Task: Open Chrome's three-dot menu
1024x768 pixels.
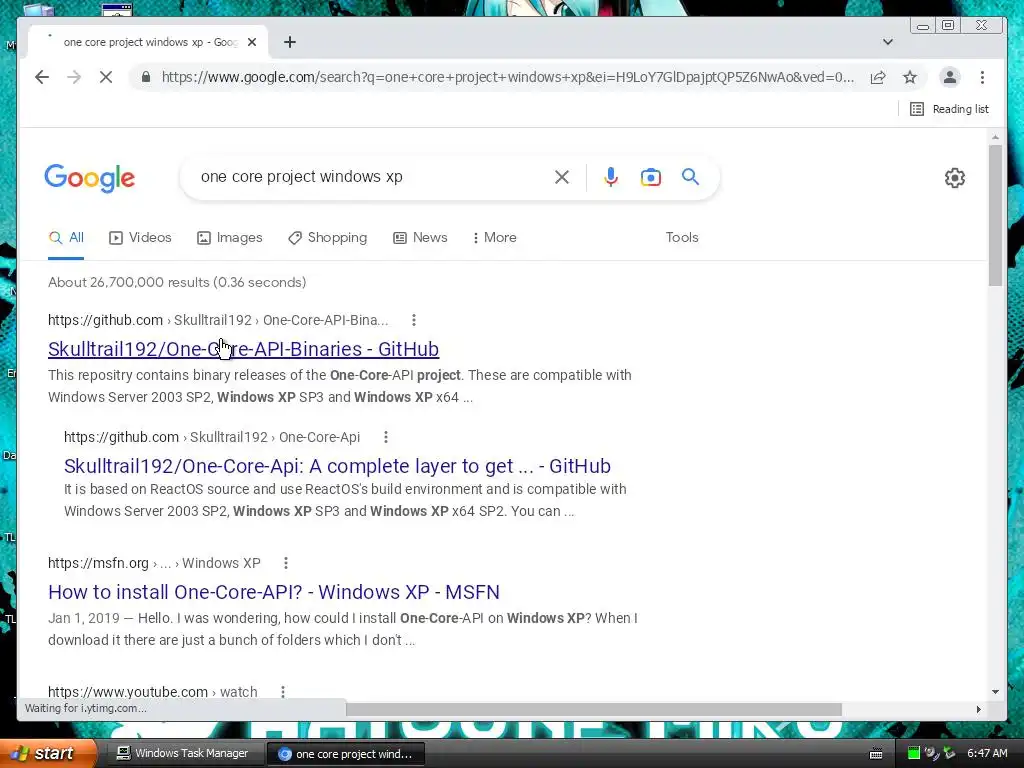Action: pyautogui.click(x=982, y=77)
